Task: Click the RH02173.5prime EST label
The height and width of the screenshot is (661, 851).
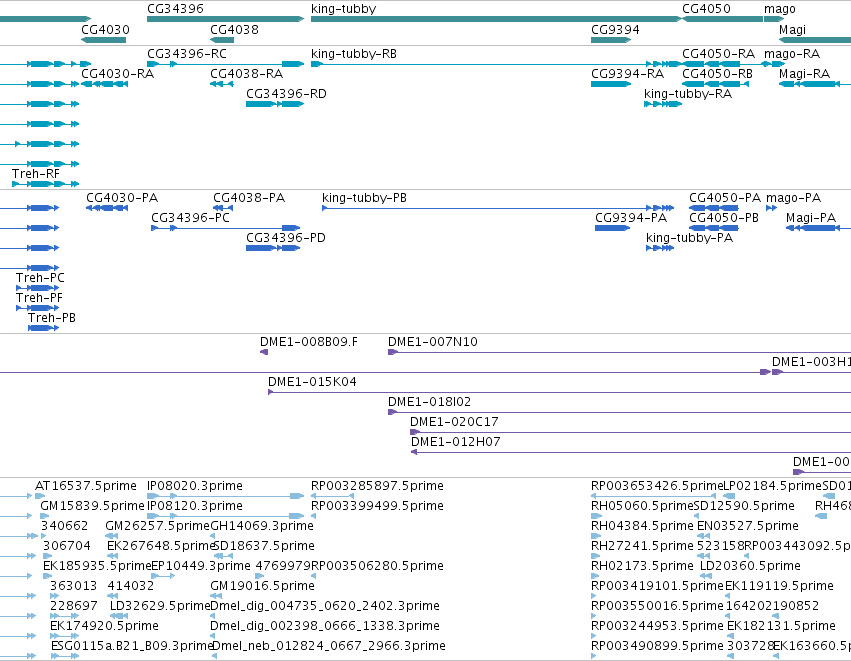Action: point(642,566)
